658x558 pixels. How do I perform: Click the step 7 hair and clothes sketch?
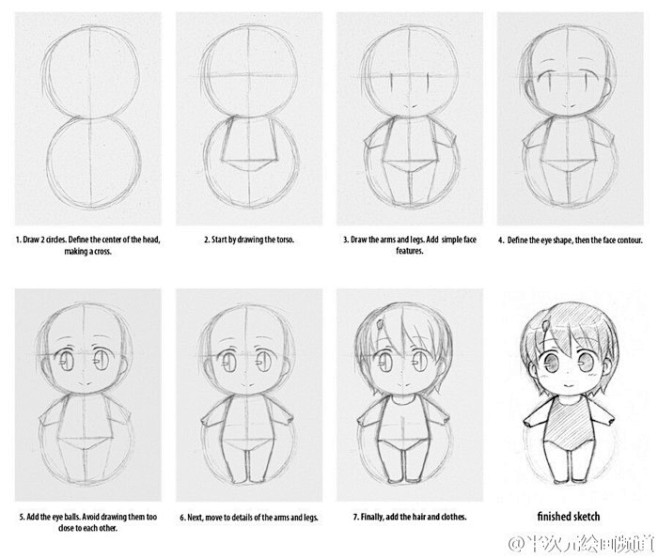(410, 395)
